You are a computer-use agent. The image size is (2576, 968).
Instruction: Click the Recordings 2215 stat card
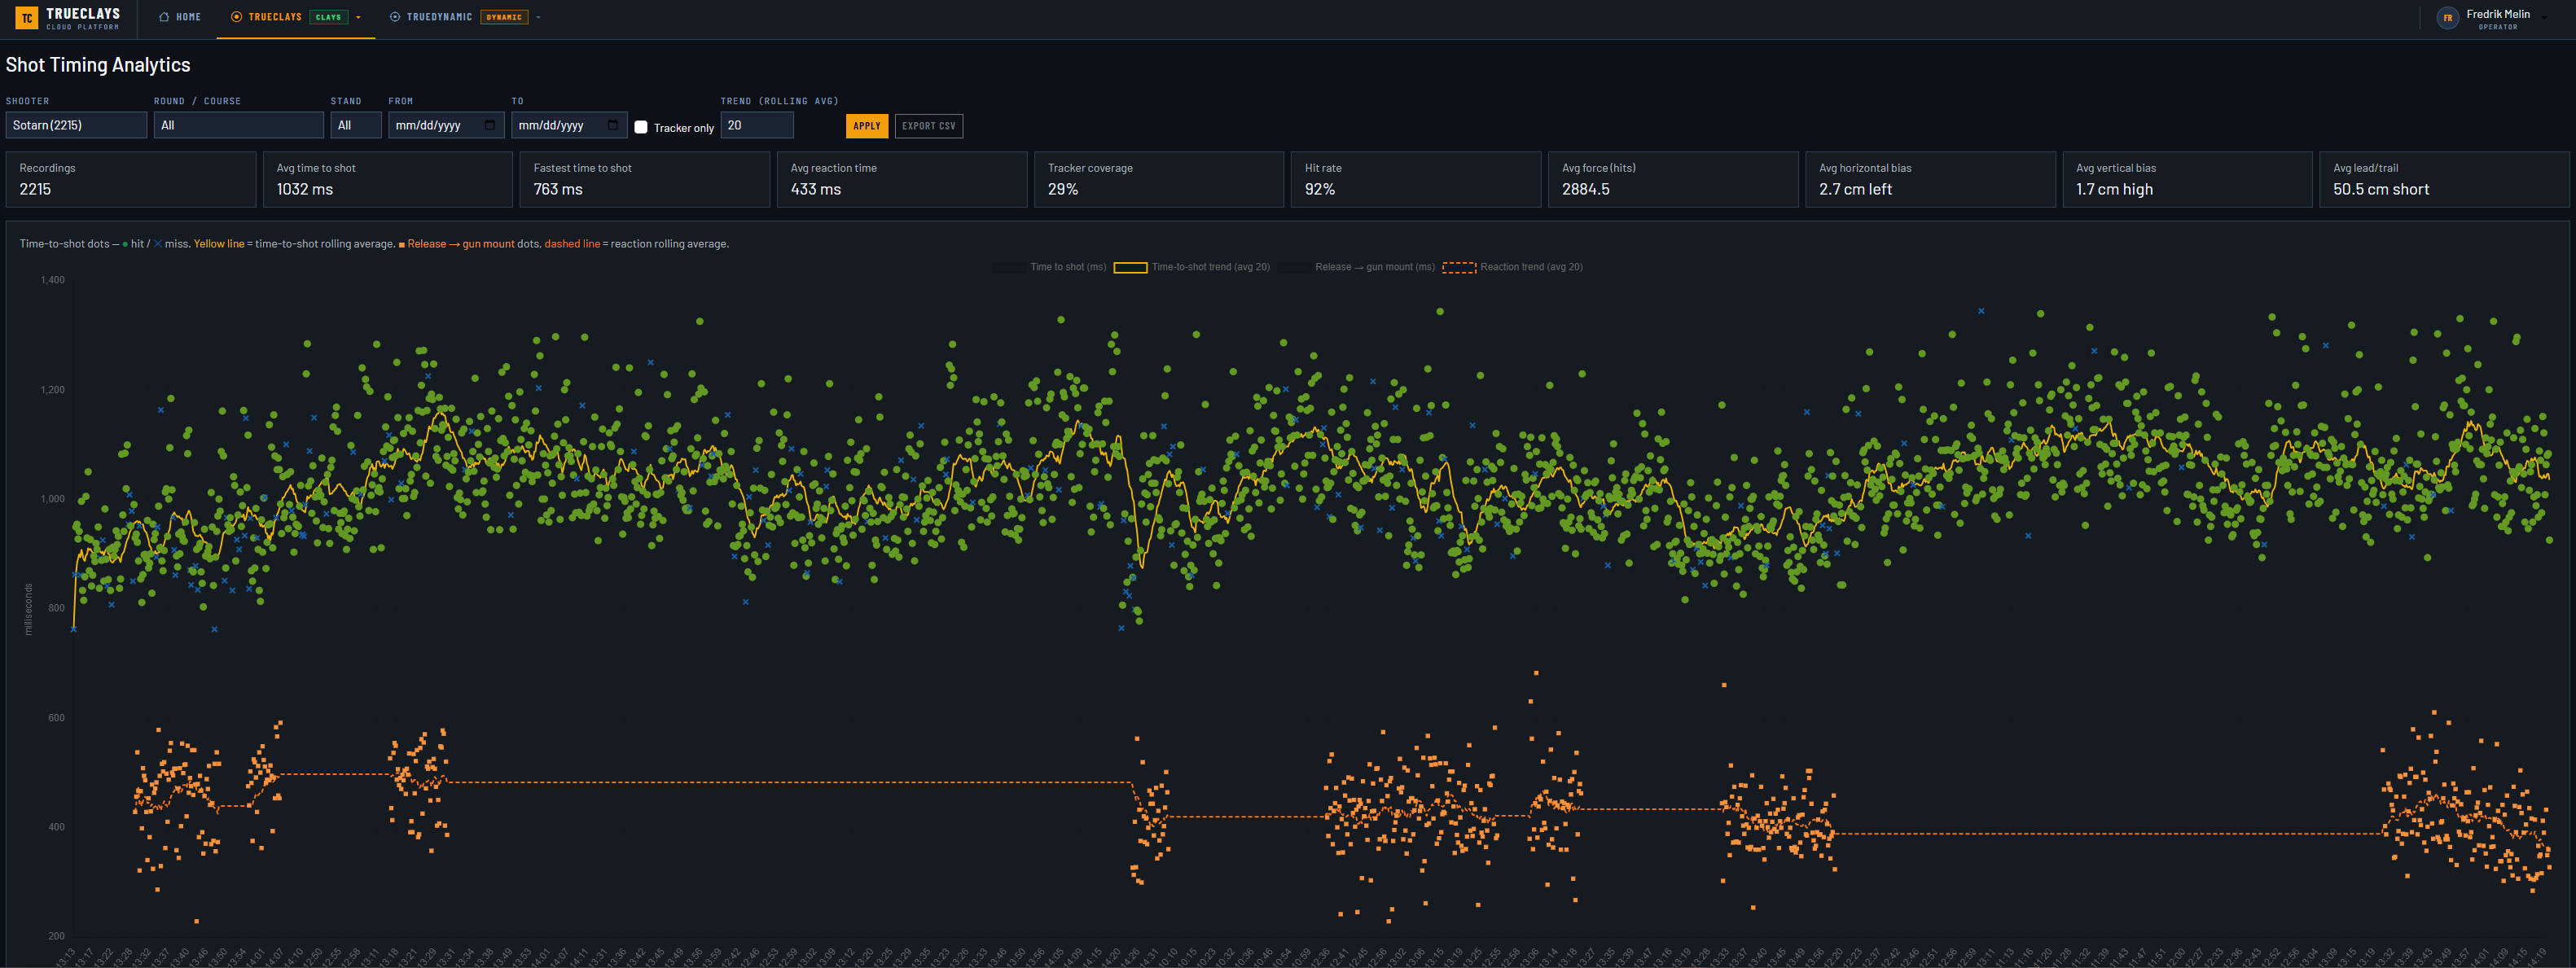[x=131, y=180]
